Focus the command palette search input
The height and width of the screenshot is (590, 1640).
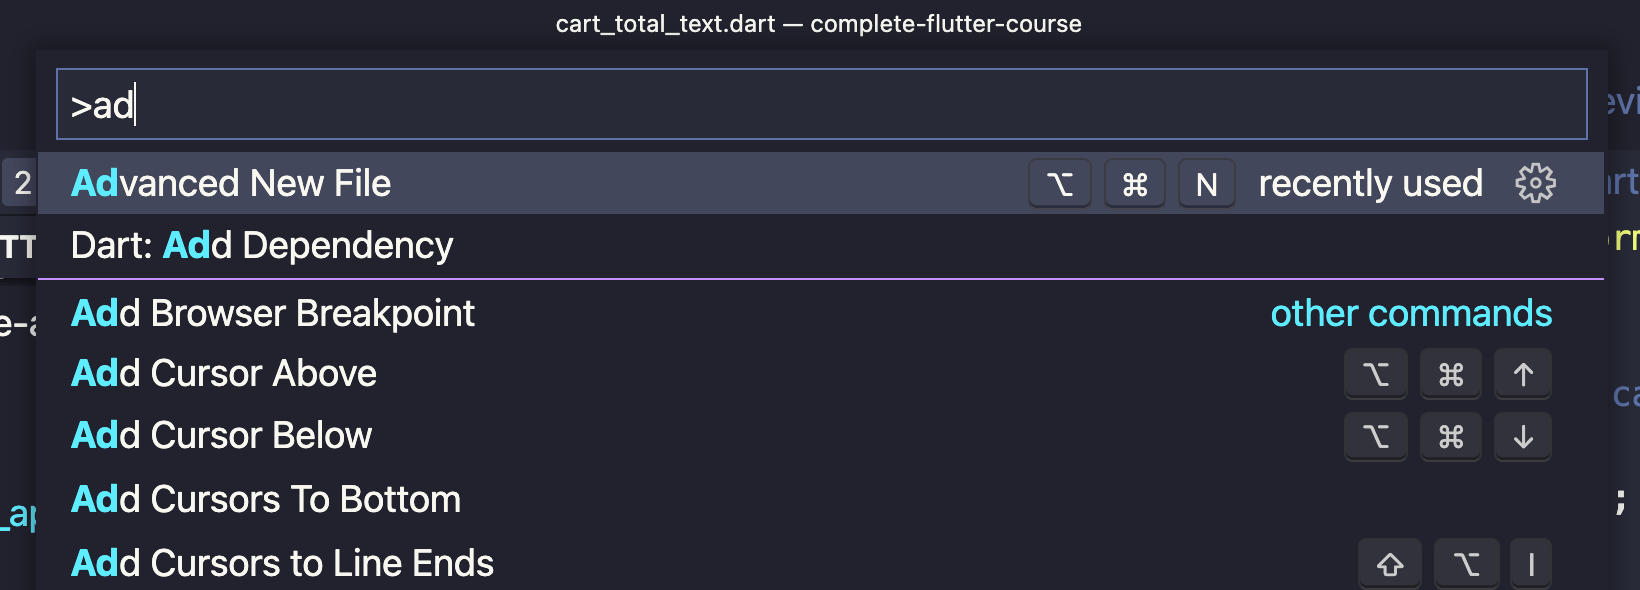click(x=820, y=104)
